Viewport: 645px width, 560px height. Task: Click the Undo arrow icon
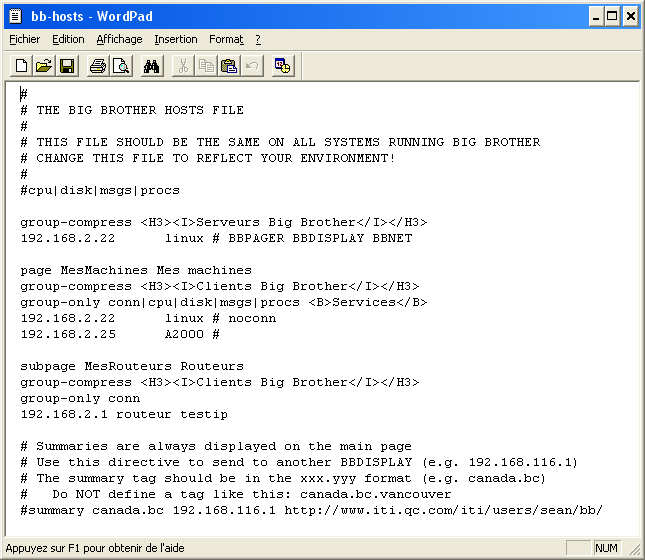252,67
